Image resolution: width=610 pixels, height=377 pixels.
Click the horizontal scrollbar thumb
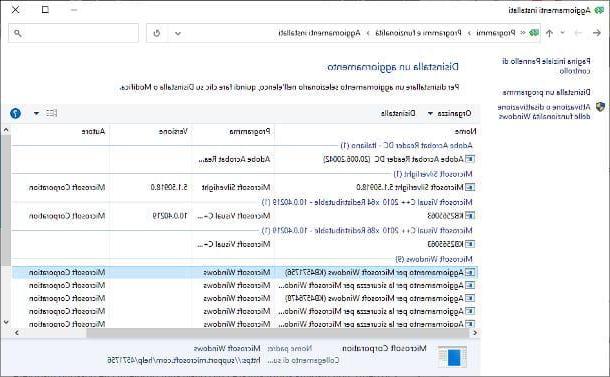(277, 333)
